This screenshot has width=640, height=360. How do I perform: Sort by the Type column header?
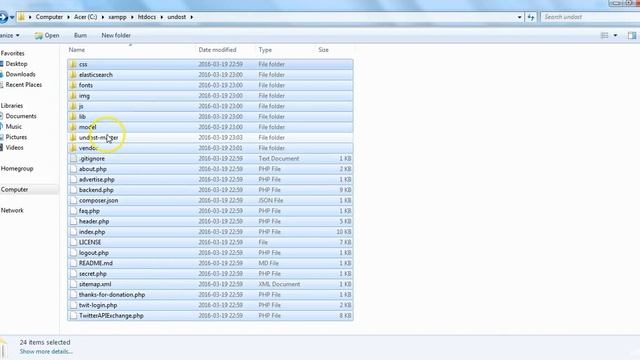tap(265, 50)
